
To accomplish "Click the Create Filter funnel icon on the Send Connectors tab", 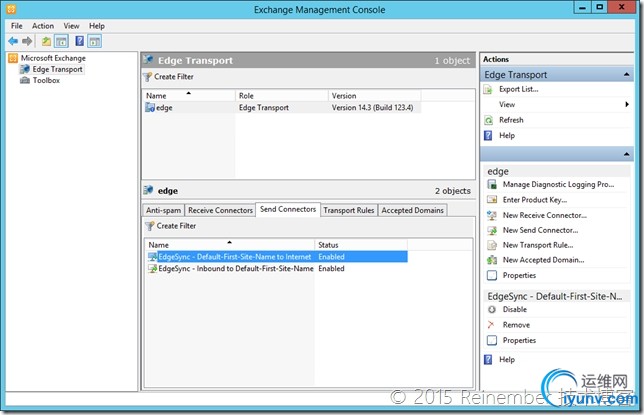I will pyautogui.click(x=150, y=226).
